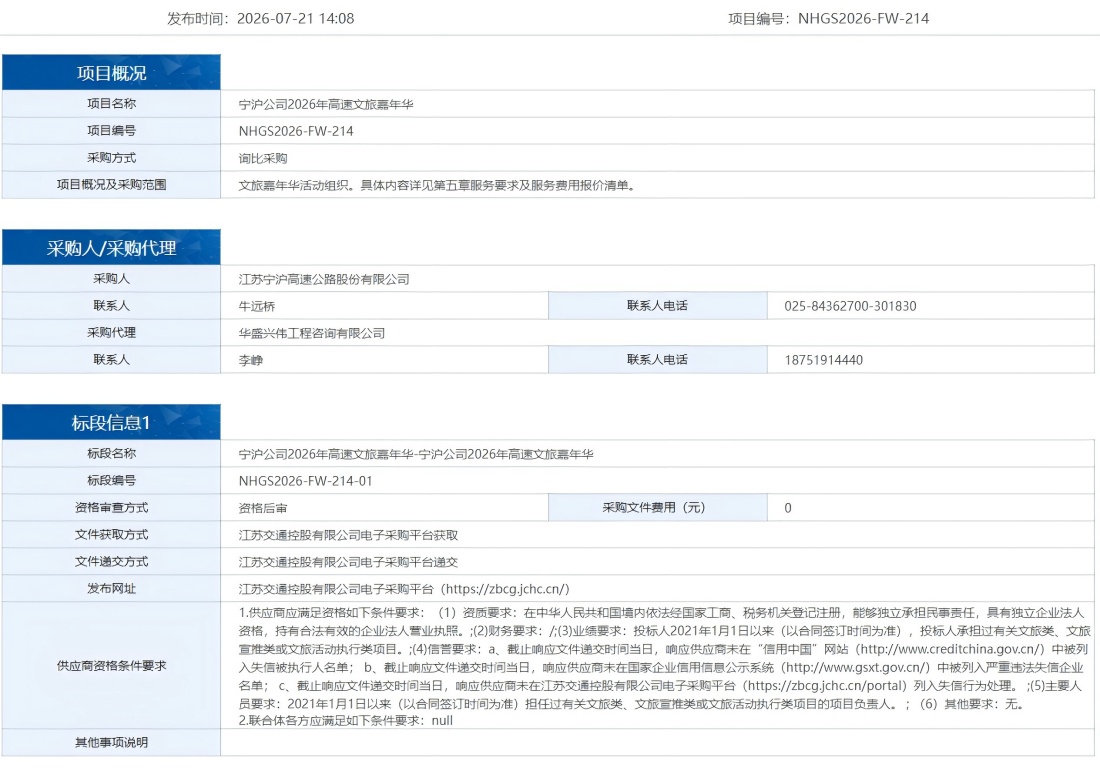This screenshot has width=1100, height=771.
Task: Click contact name 牛远桥
Action: pos(257,307)
